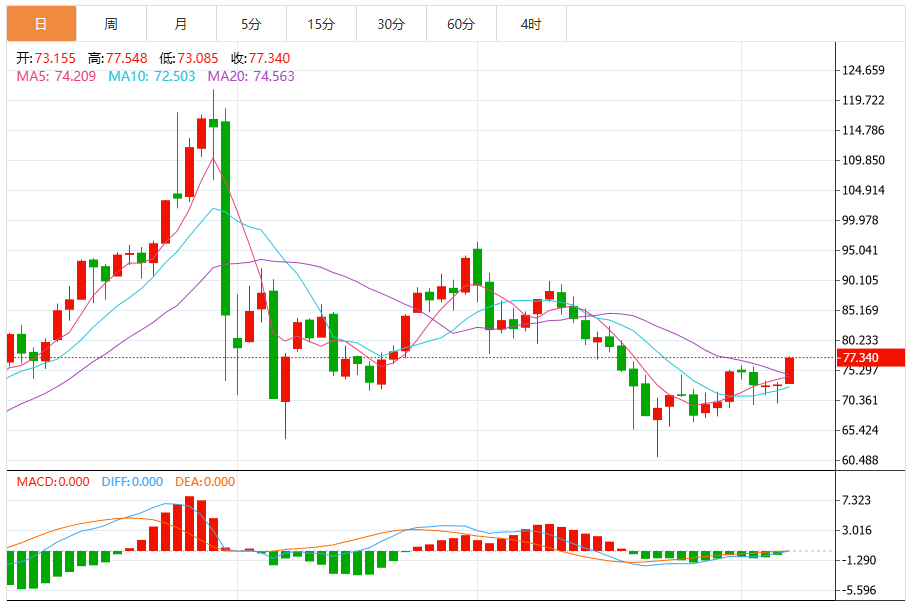Click the 124.659 price axis label
Viewport: 911px width, 601px height.
(863, 70)
